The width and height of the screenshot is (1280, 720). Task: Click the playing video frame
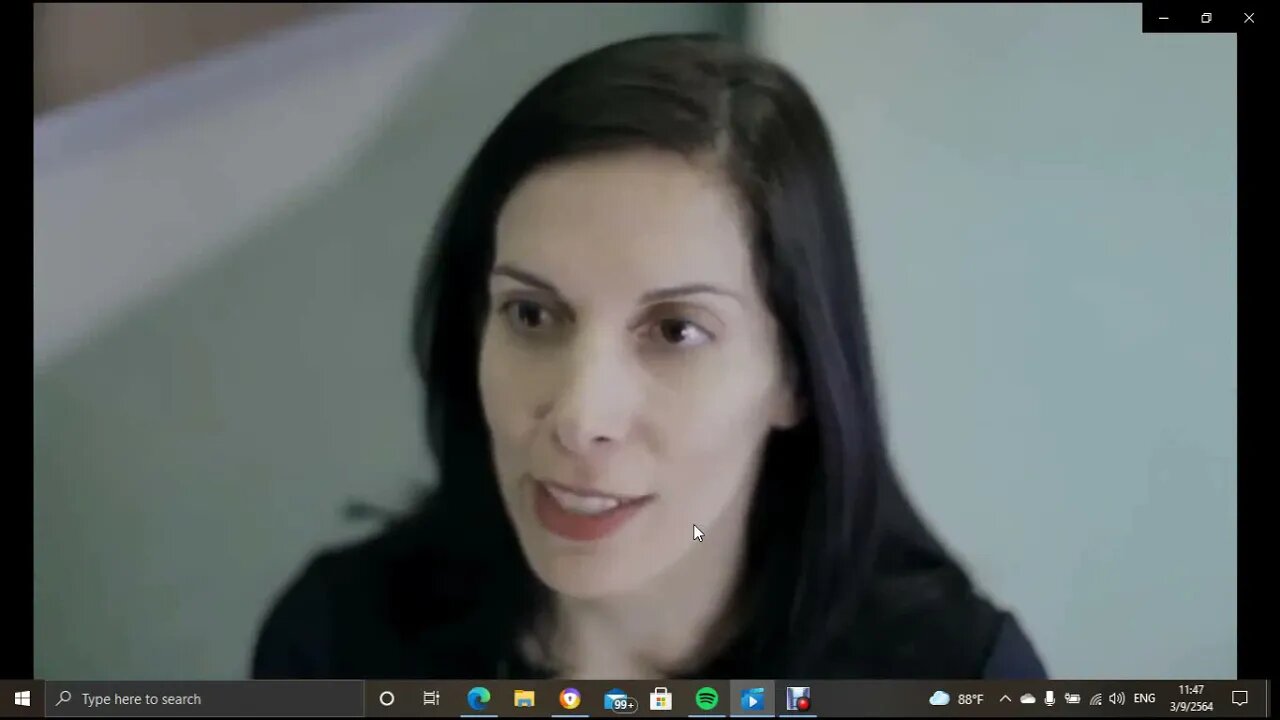coord(635,341)
